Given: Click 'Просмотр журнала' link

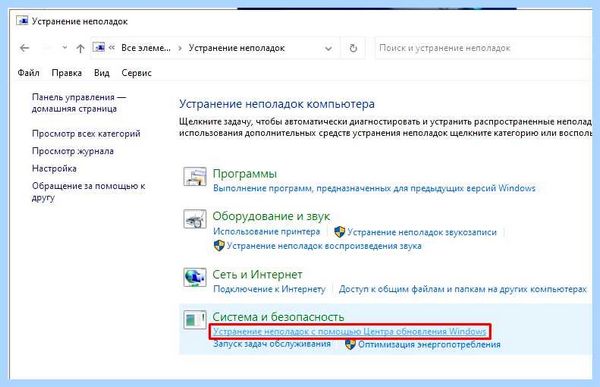Looking at the screenshot, I should (x=73, y=151).
